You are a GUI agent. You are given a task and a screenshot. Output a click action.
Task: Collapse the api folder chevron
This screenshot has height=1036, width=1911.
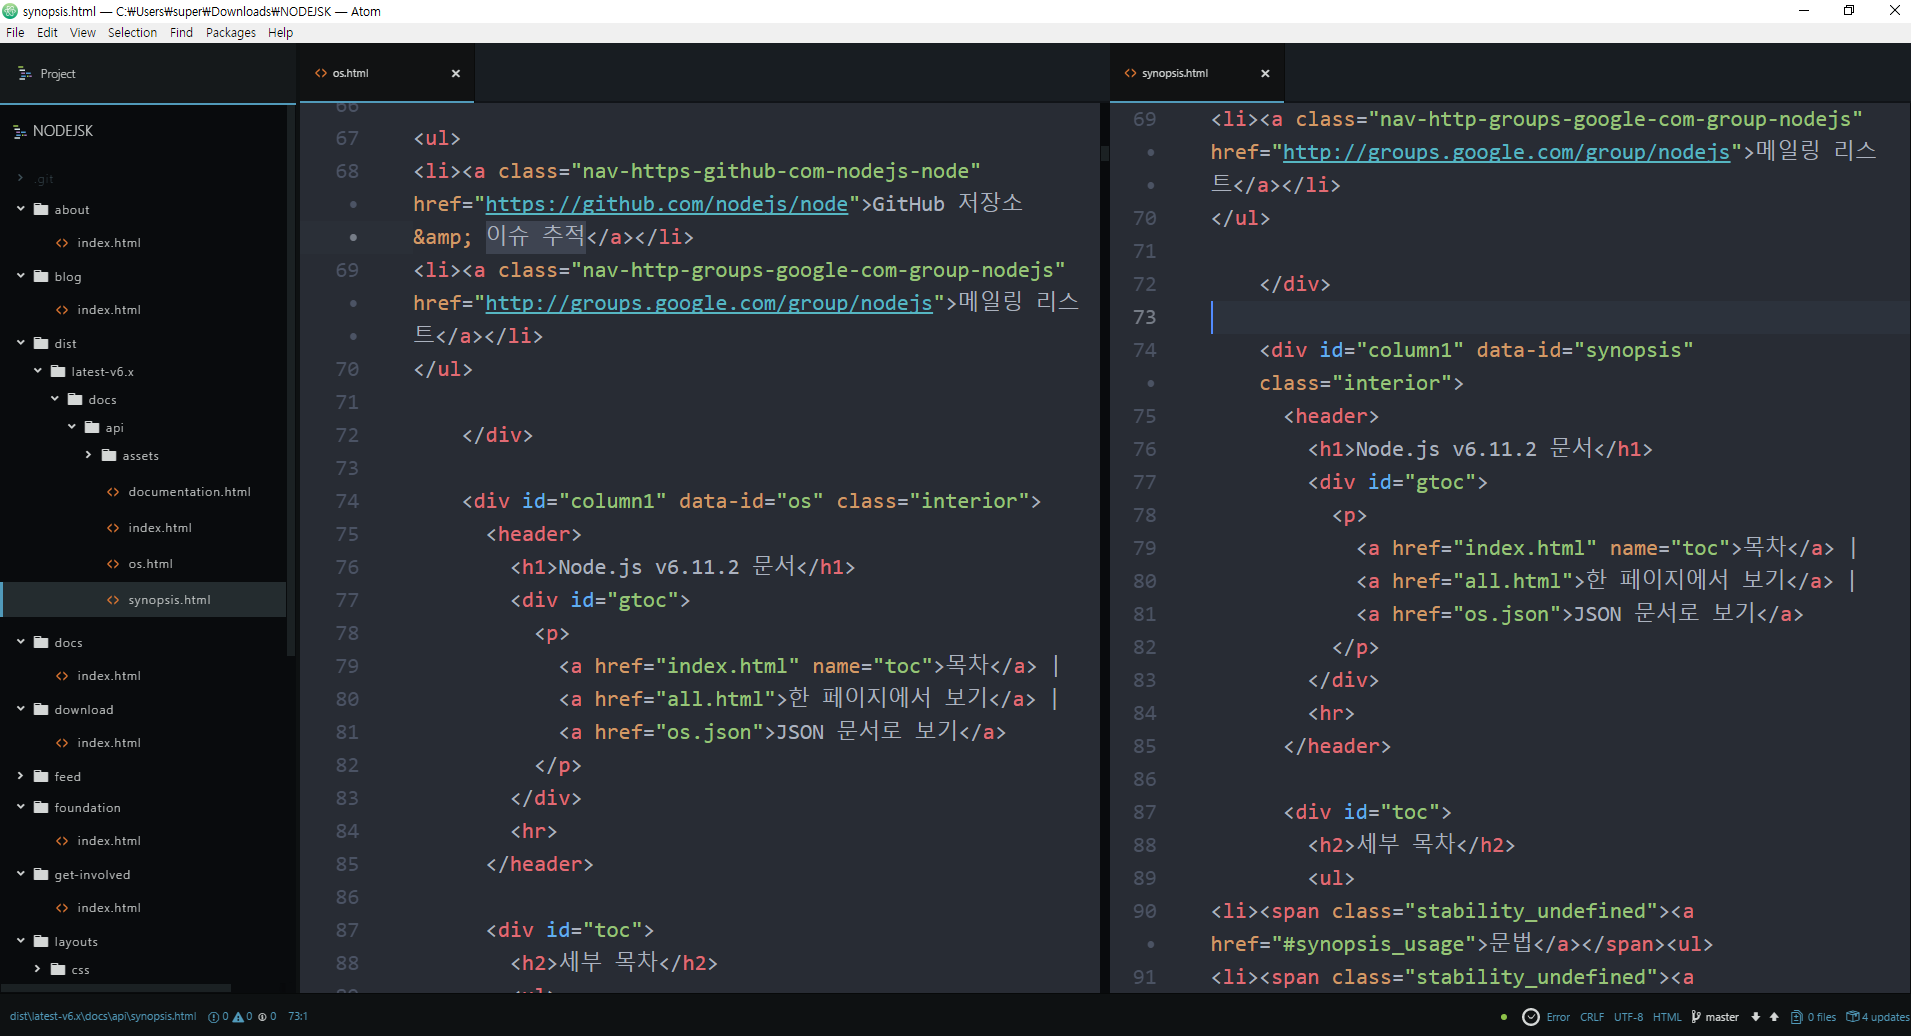[72, 427]
